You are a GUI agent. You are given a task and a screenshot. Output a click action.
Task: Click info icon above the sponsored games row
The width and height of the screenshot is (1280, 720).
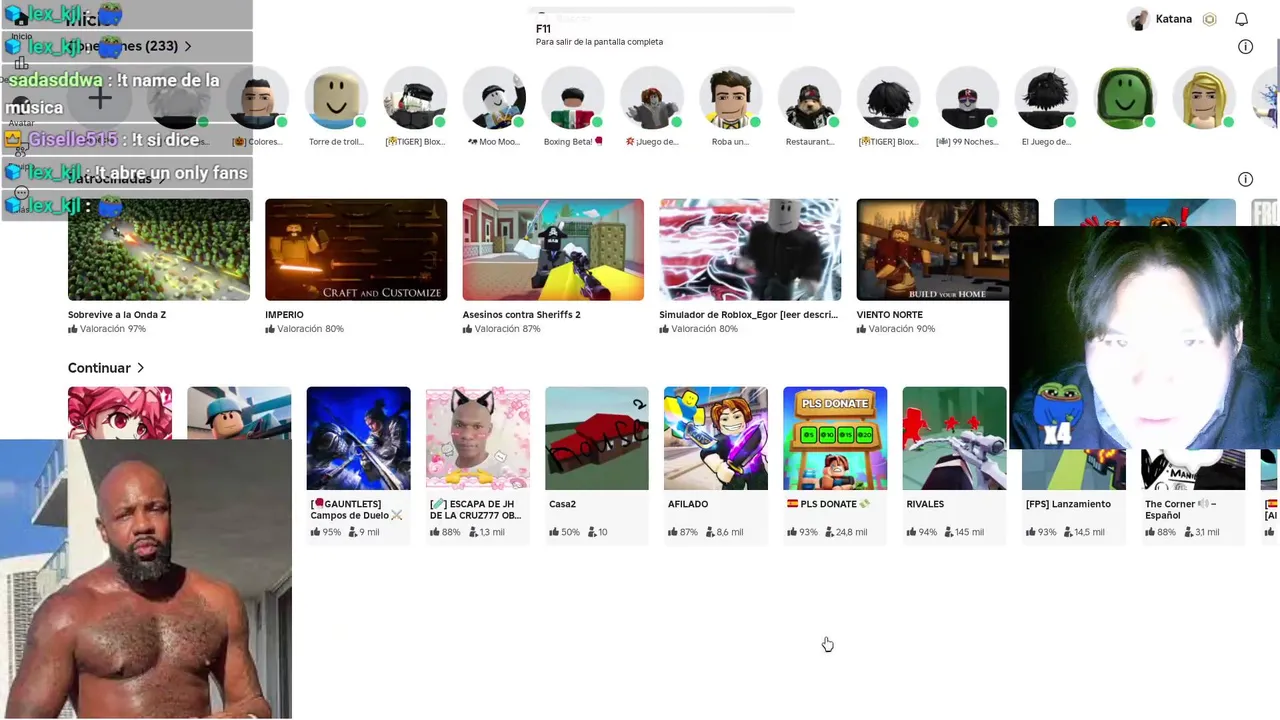click(x=1245, y=179)
